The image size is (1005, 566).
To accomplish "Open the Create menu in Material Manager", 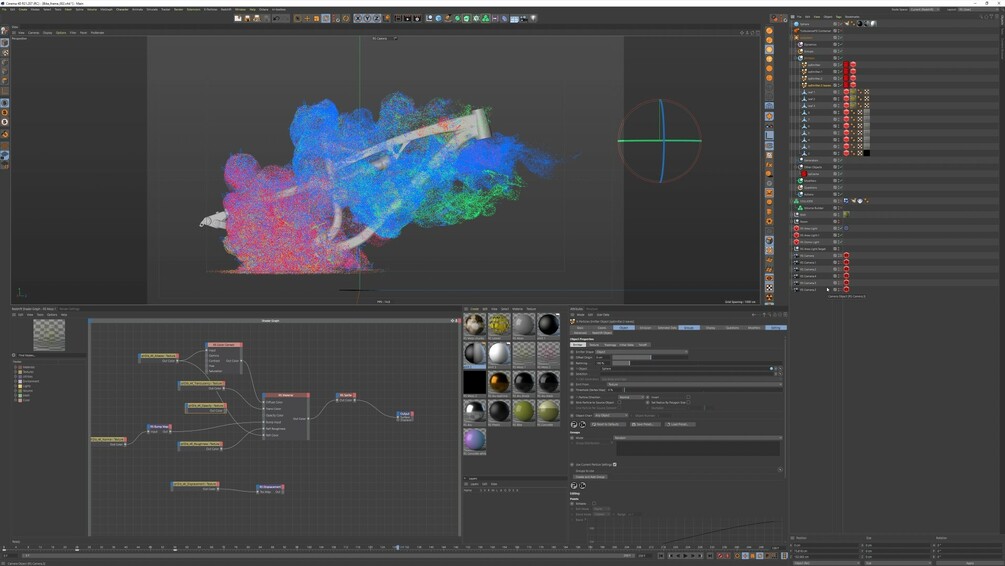I will point(474,309).
